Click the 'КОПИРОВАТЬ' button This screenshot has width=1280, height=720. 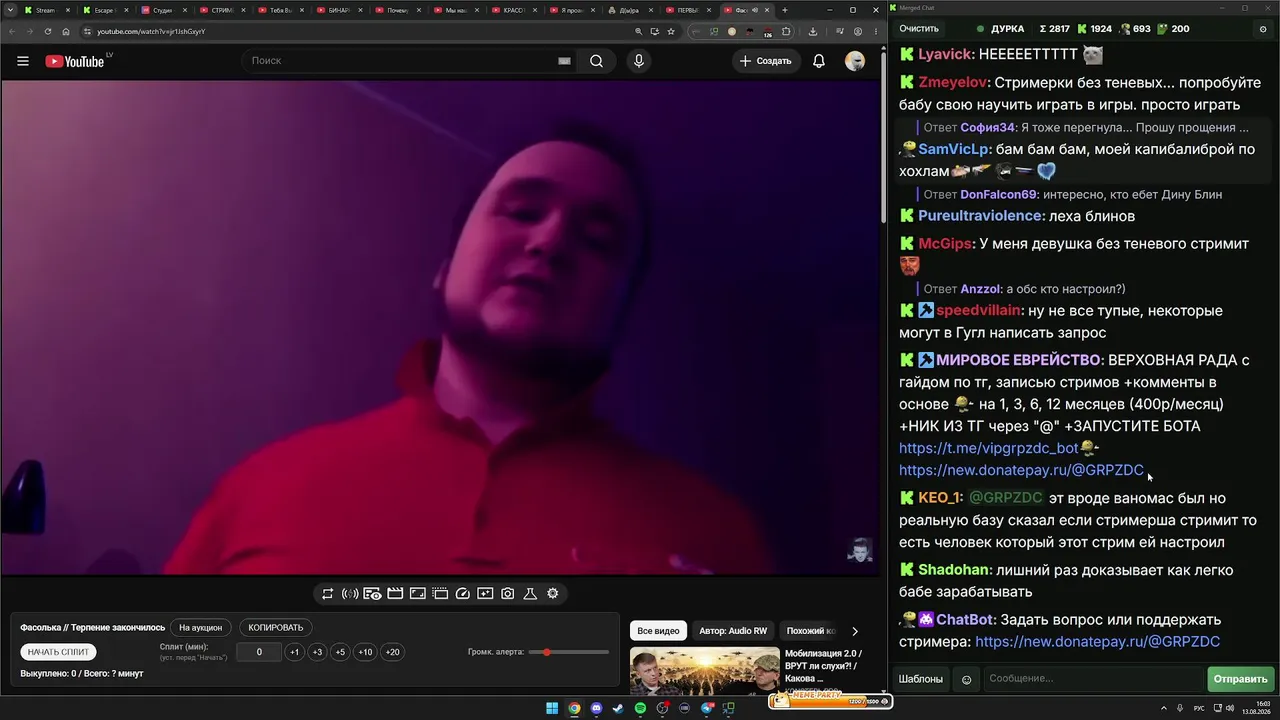(x=275, y=628)
